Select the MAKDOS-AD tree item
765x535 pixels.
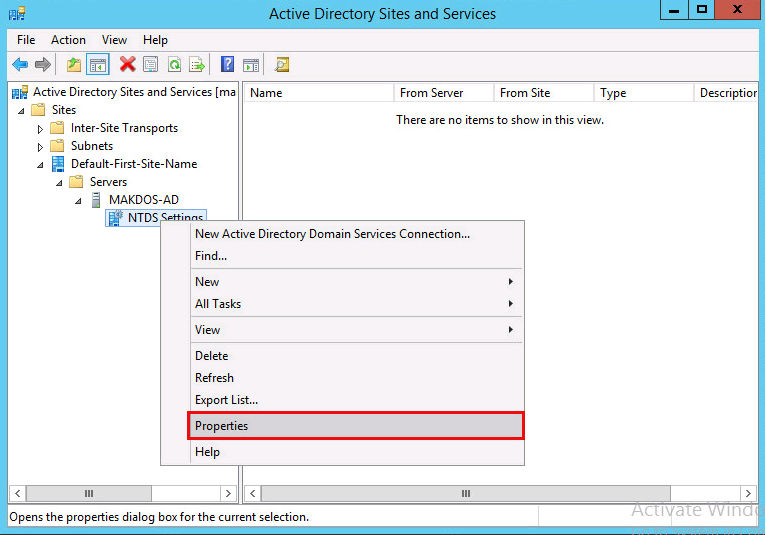tap(143, 200)
